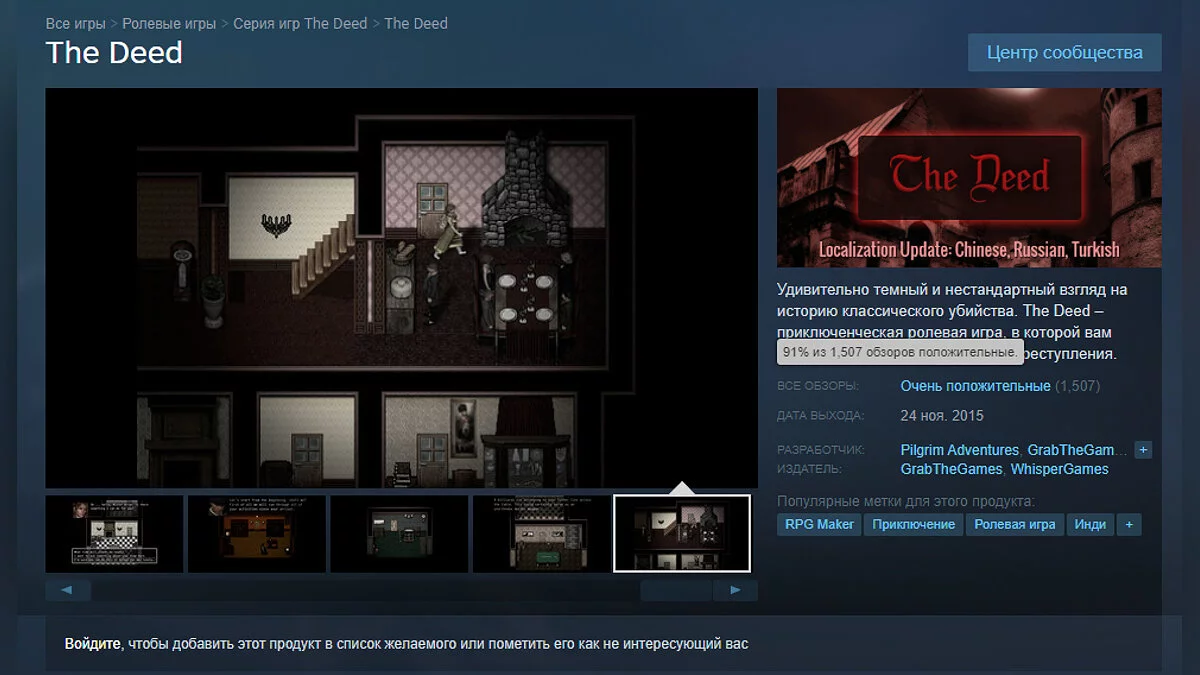Expand the developer list plus button

click(1144, 450)
